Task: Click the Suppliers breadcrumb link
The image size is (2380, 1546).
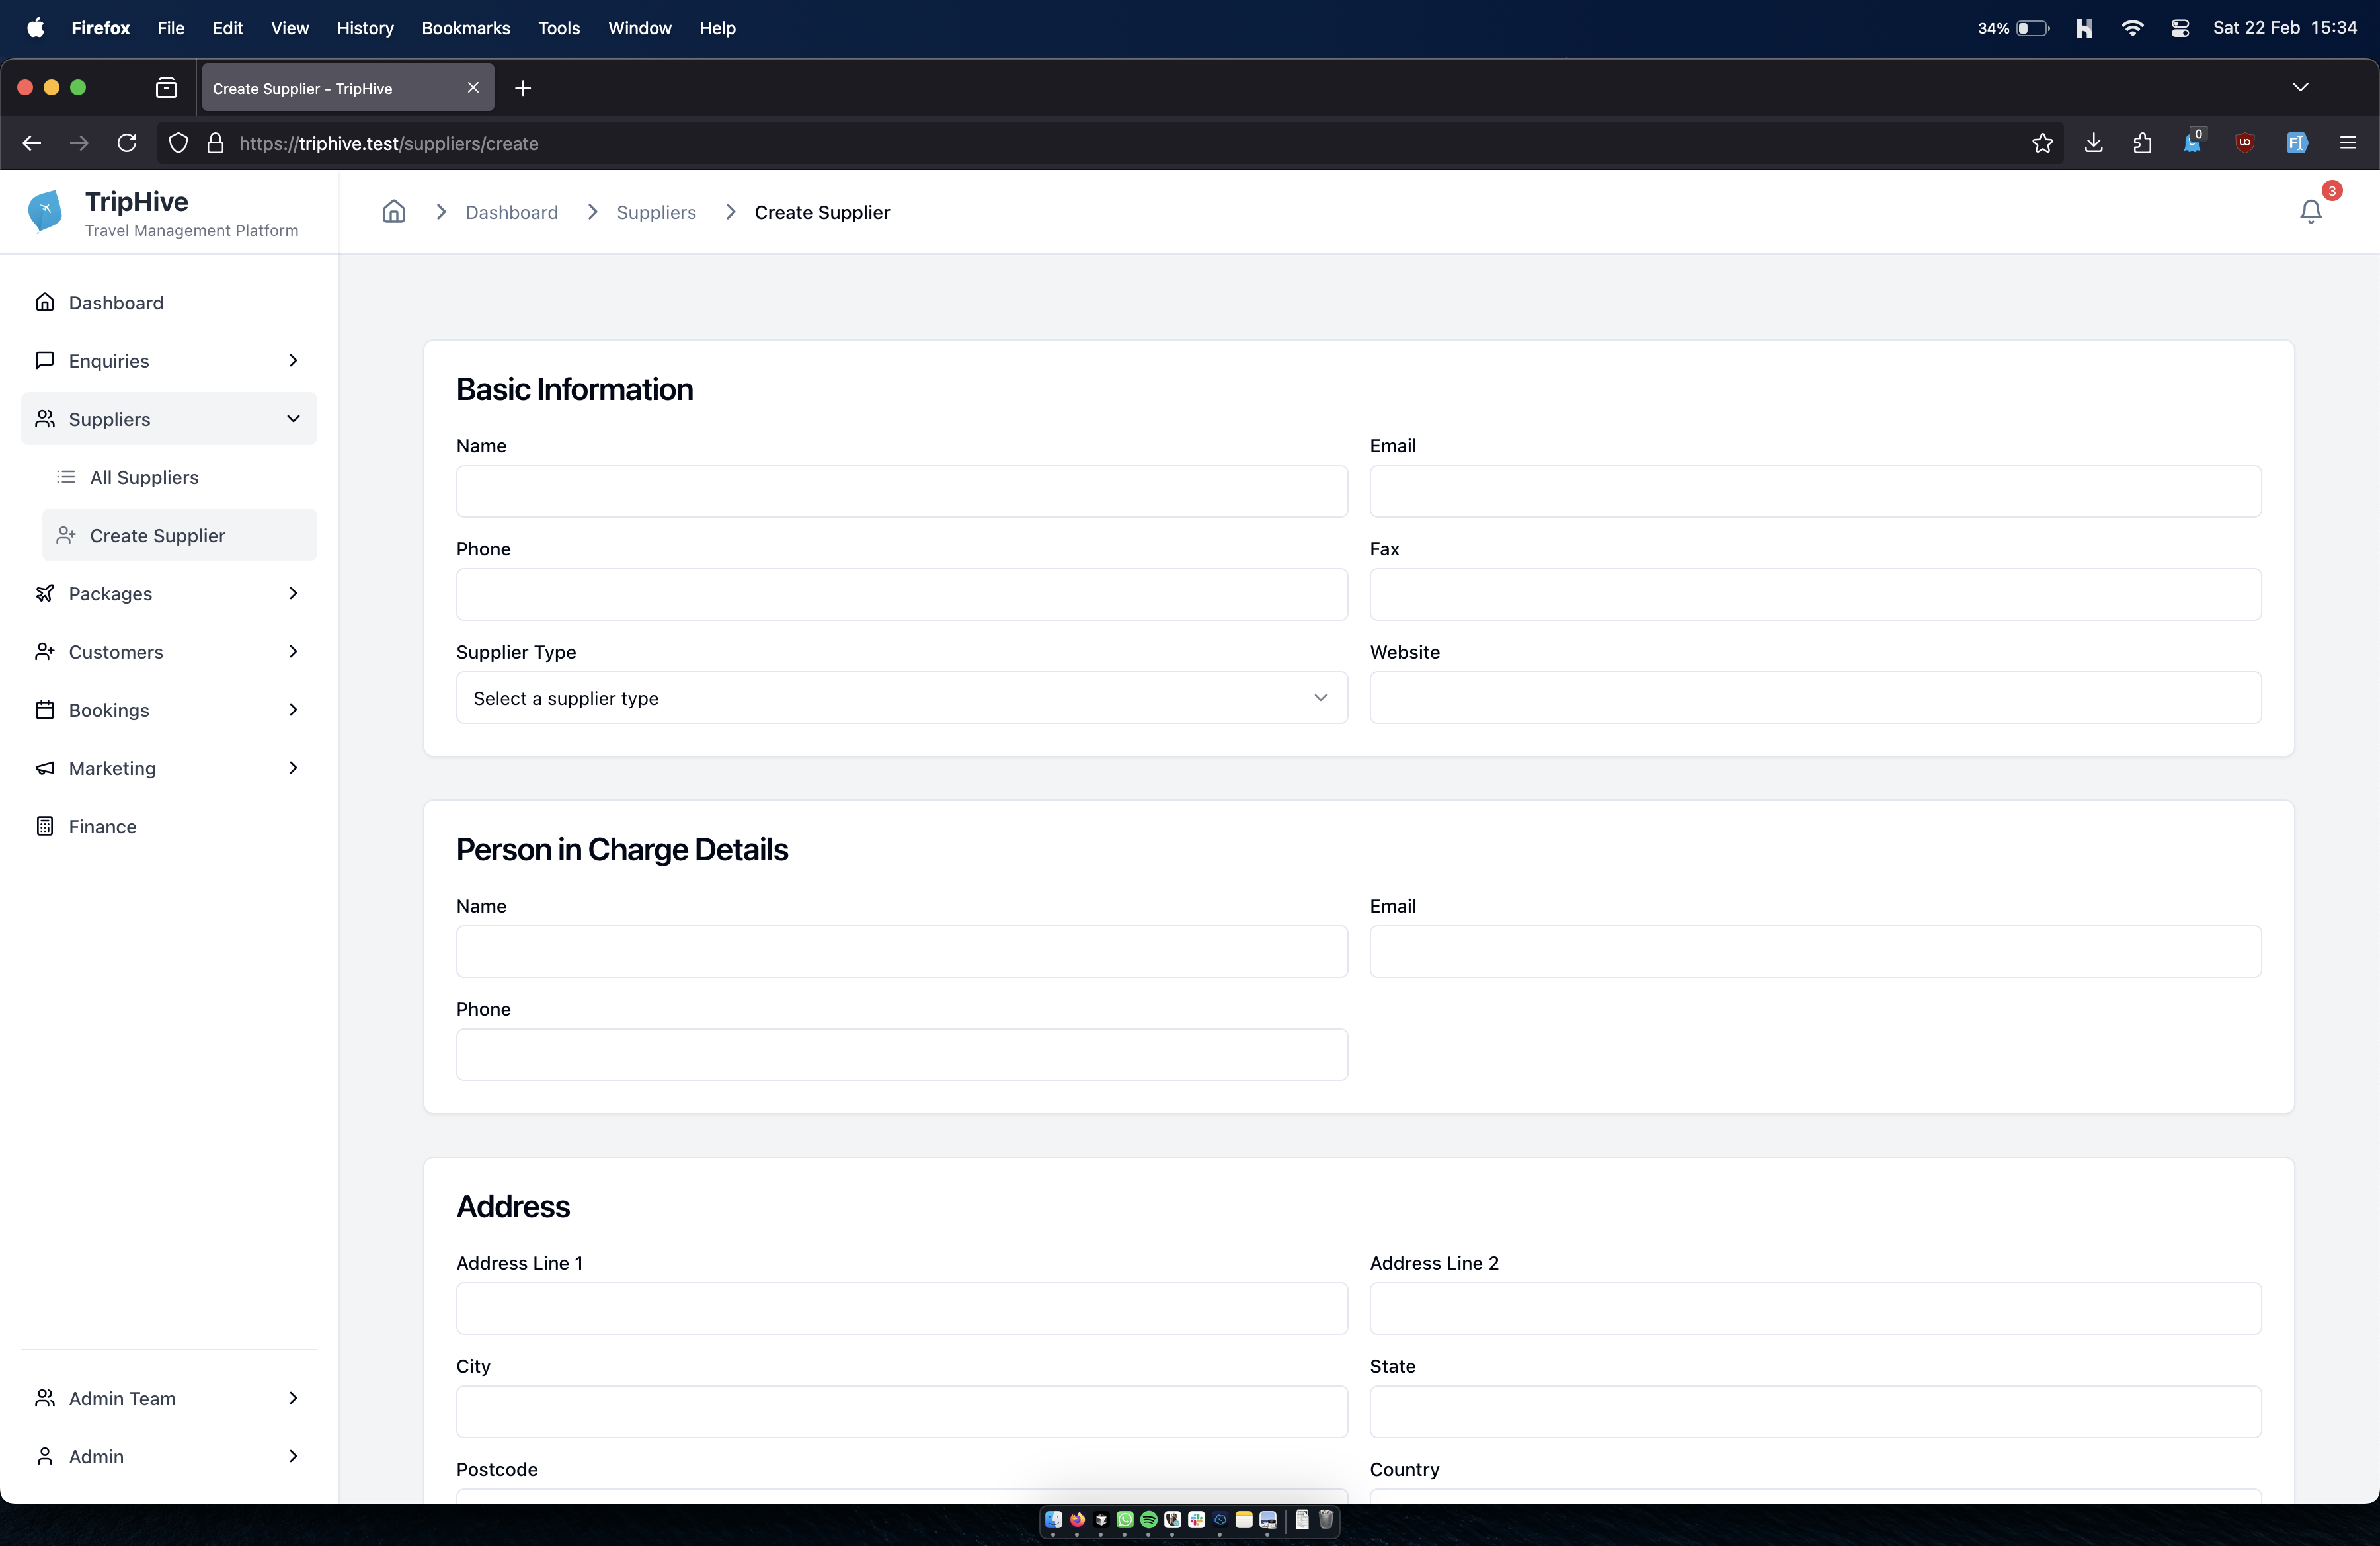Action: (656, 212)
